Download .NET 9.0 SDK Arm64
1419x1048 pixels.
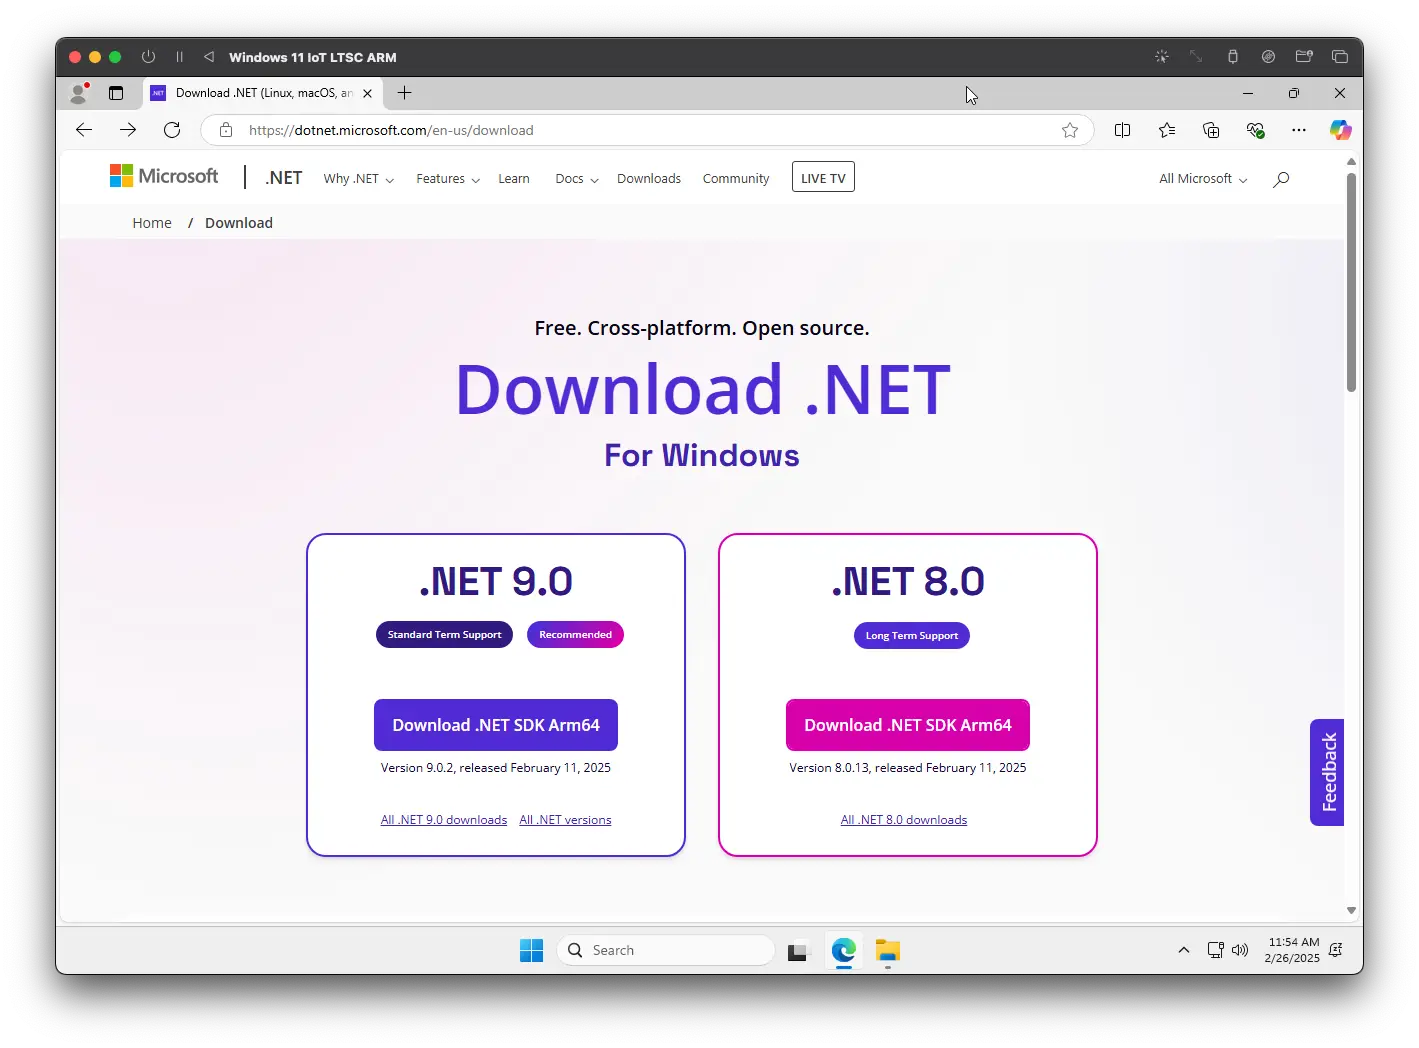pos(496,725)
